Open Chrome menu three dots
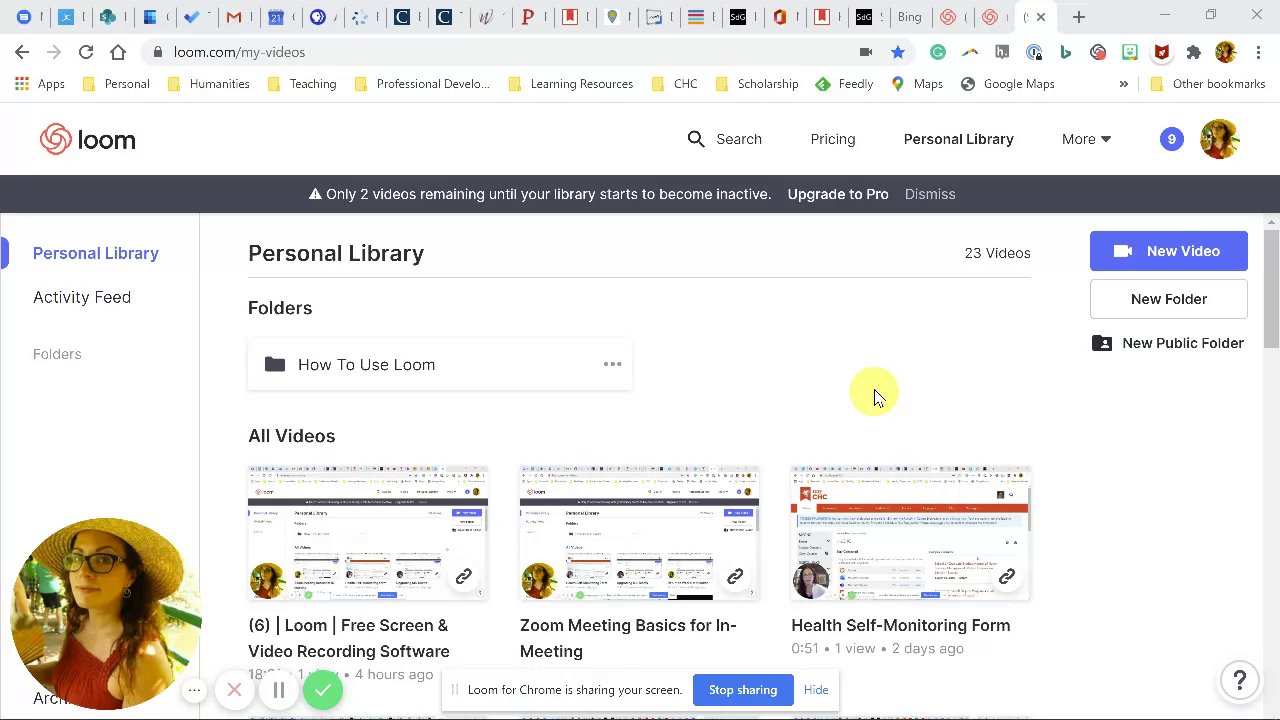Image resolution: width=1280 pixels, height=720 pixels. (1257, 52)
